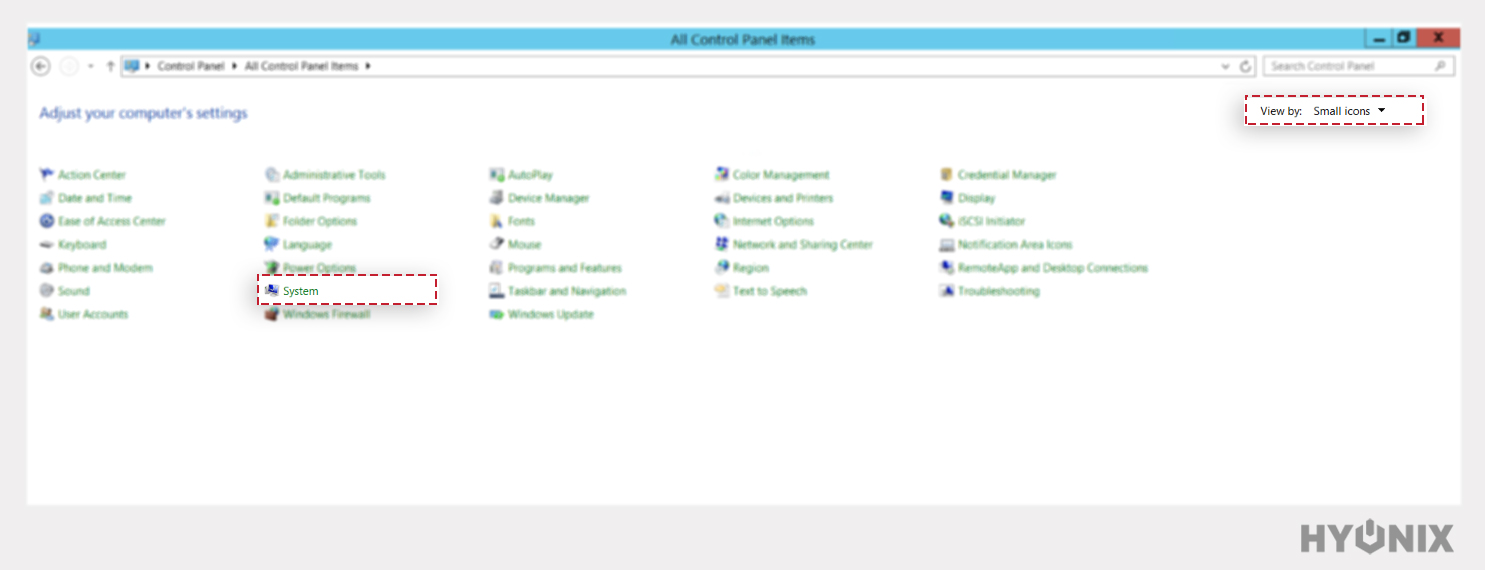
Task: Open the address bar history dropdown arrow
Action: point(1226,67)
